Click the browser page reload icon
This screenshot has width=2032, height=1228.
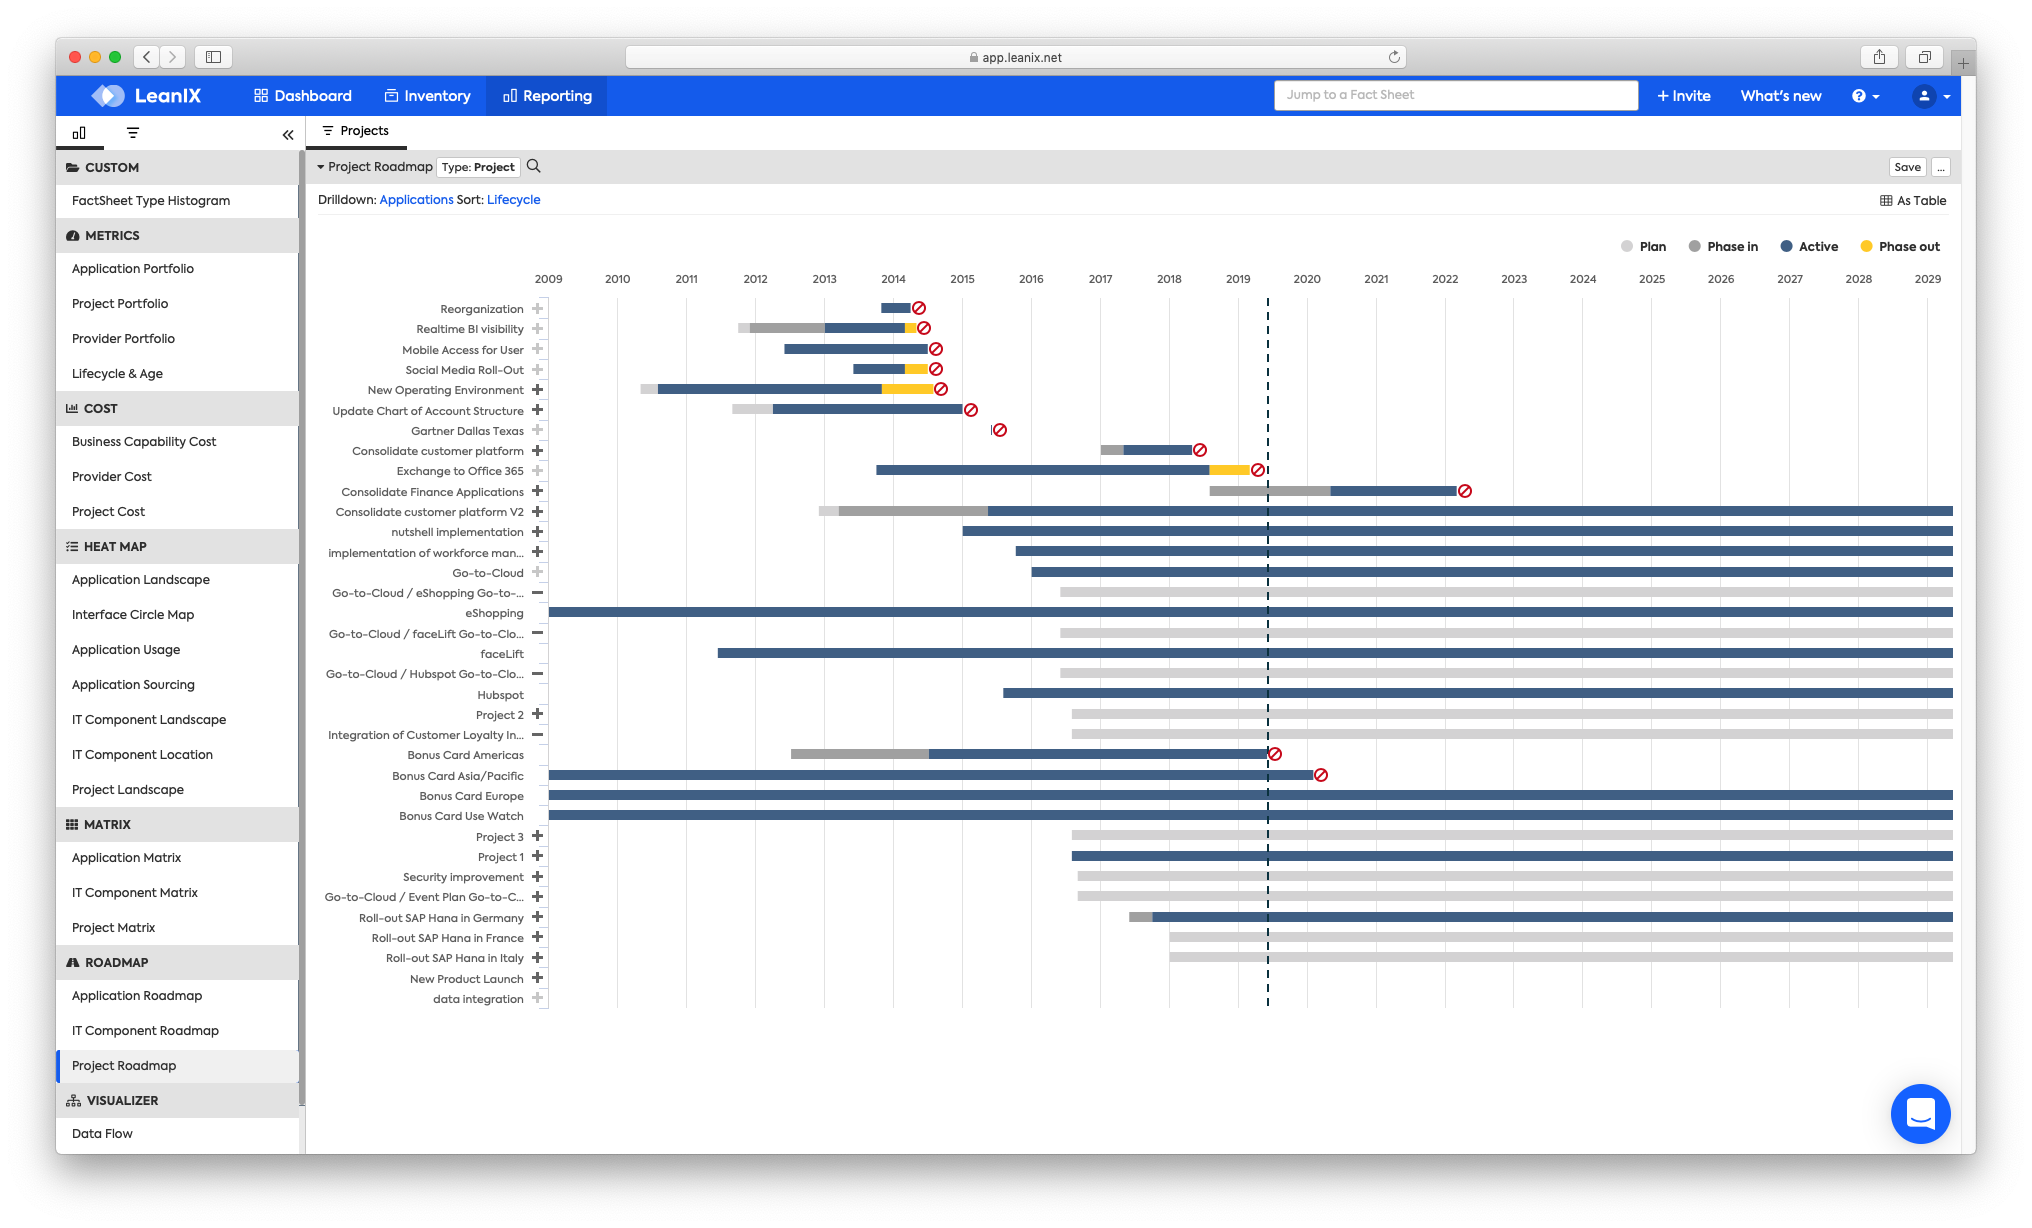coord(1394,57)
